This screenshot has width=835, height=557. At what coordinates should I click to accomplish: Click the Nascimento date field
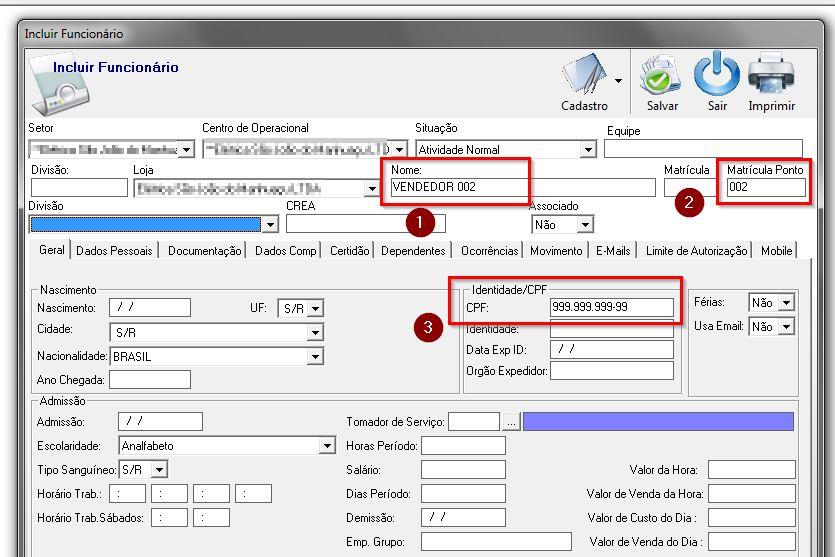point(150,307)
